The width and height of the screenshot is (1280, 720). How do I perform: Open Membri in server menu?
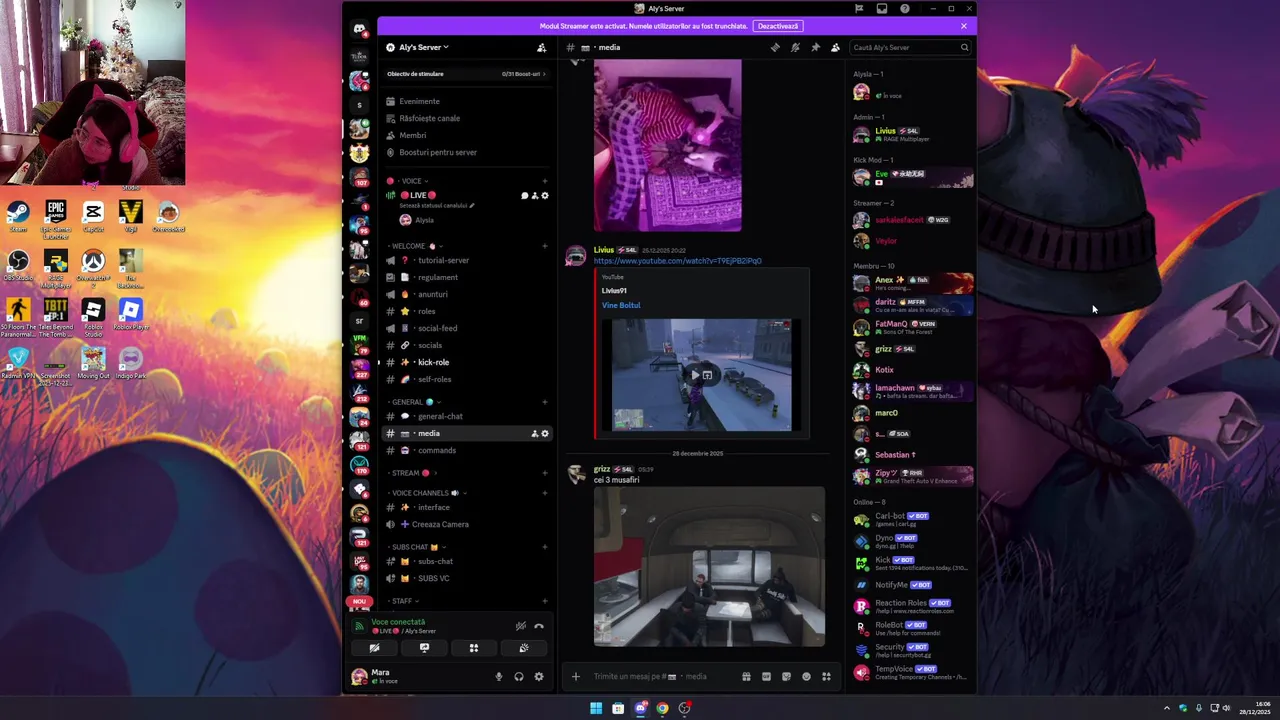pos(466,135)
